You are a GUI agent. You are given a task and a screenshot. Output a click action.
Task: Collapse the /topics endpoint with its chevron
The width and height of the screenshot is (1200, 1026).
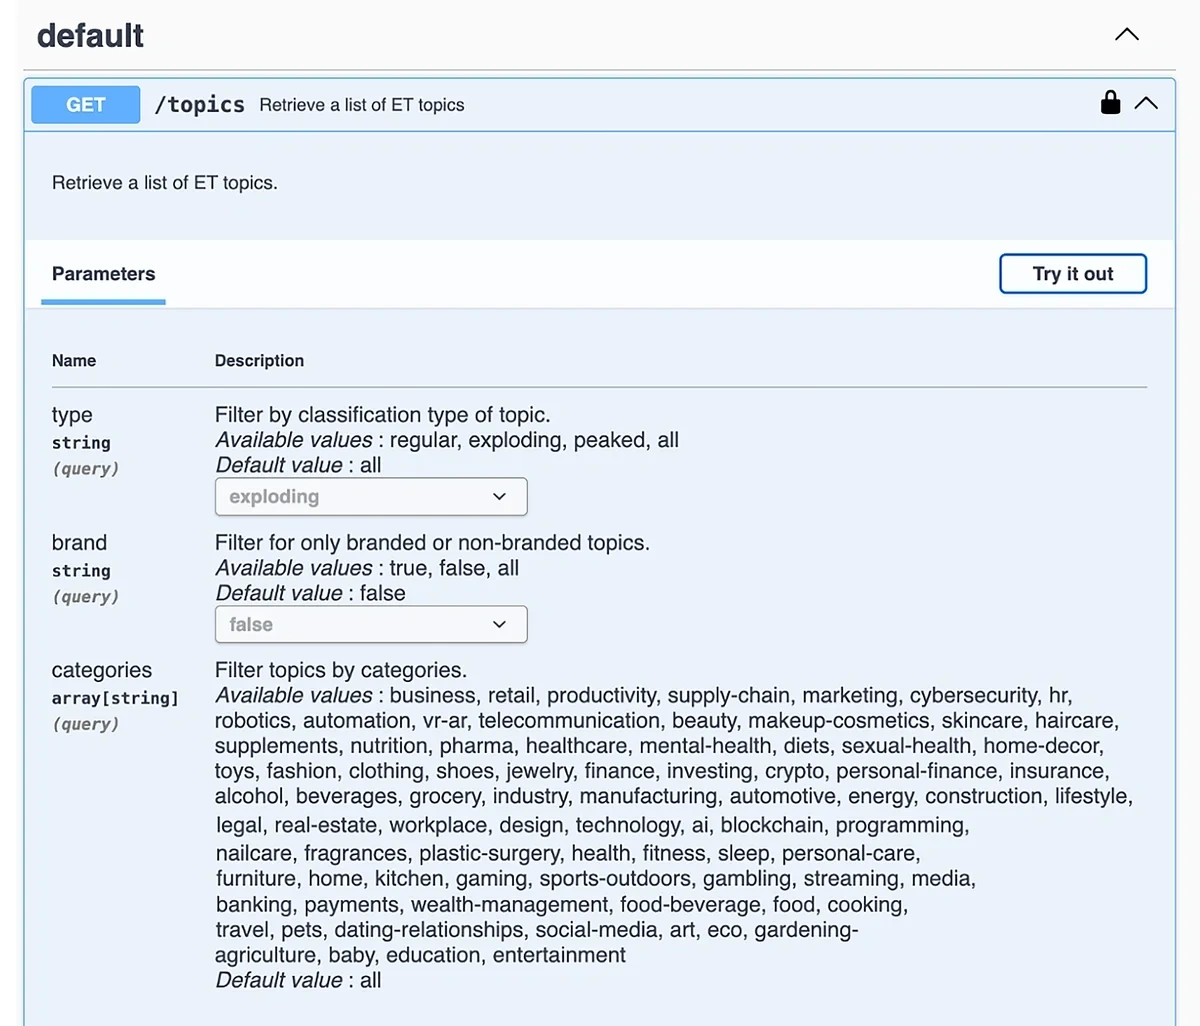[x=1146, y=103]
